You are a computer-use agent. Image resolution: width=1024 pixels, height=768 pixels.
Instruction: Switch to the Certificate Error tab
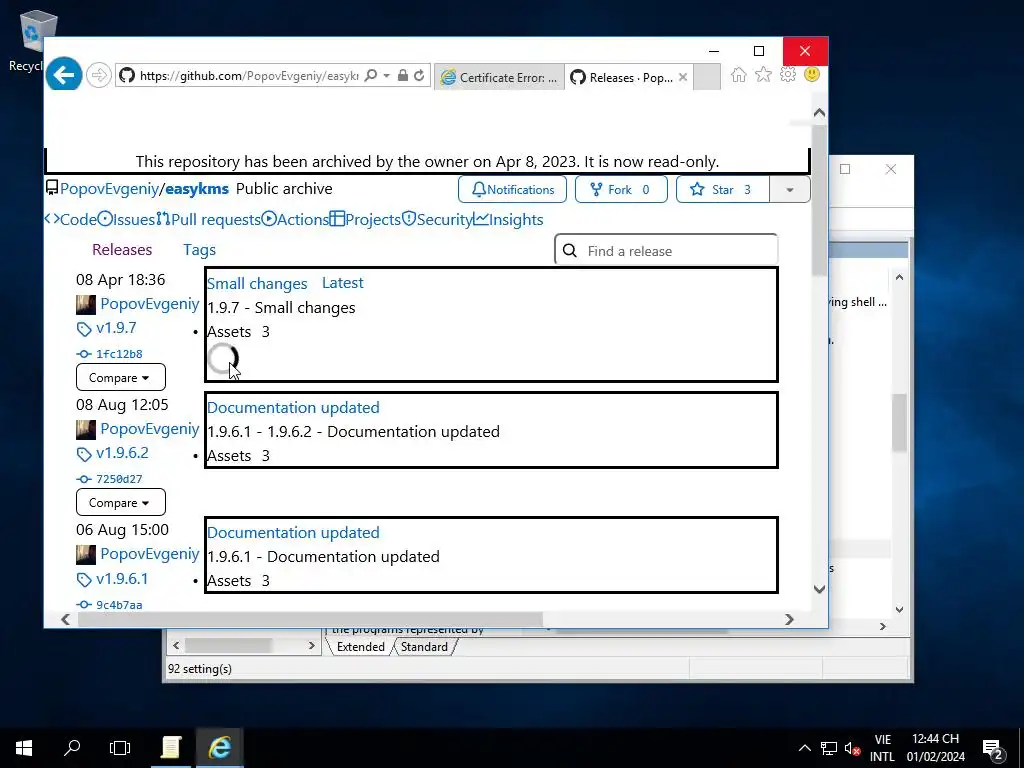[499, 77]
